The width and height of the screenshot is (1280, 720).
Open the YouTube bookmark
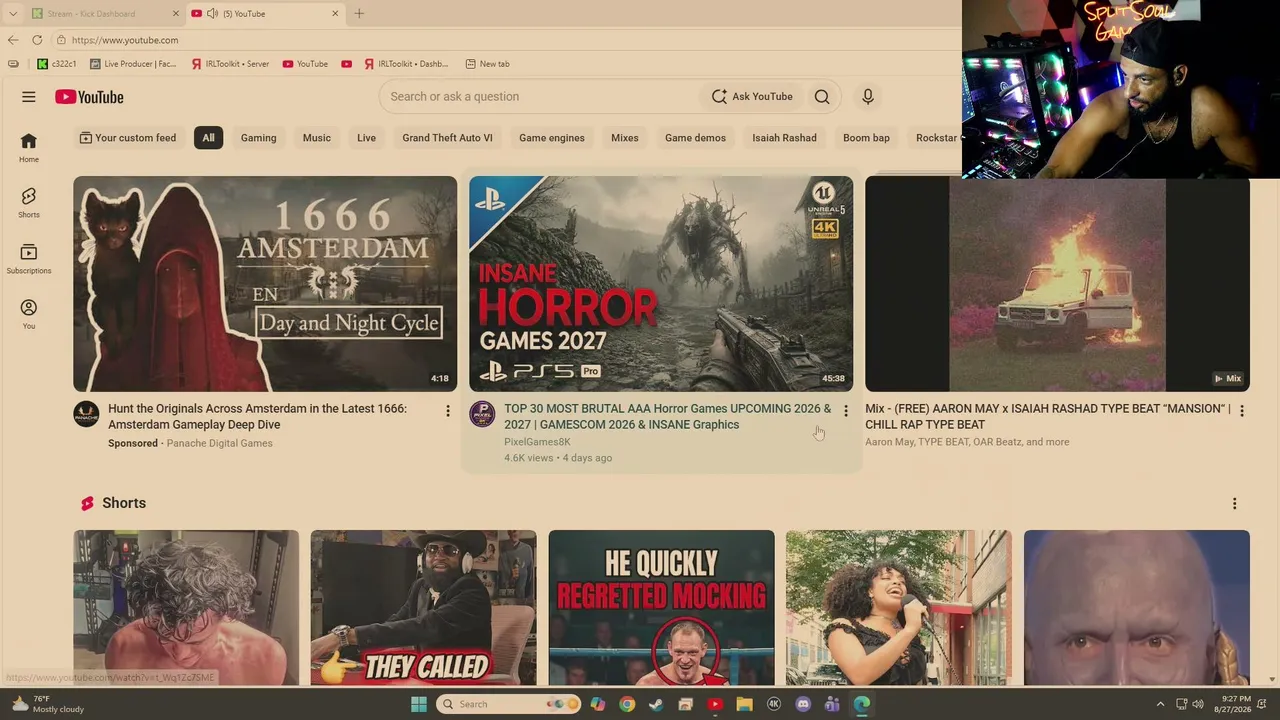tap(305, 64)
